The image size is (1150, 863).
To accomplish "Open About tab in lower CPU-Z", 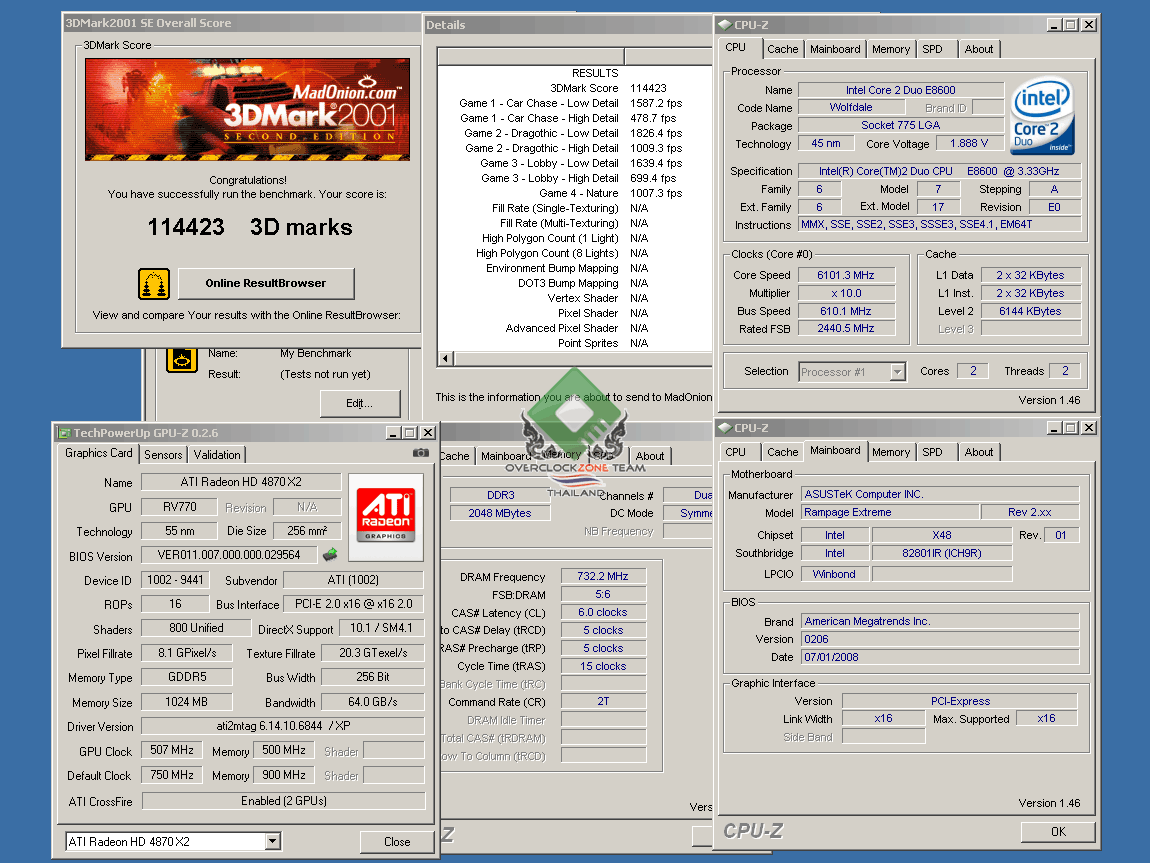I will (x=978, y=452).
